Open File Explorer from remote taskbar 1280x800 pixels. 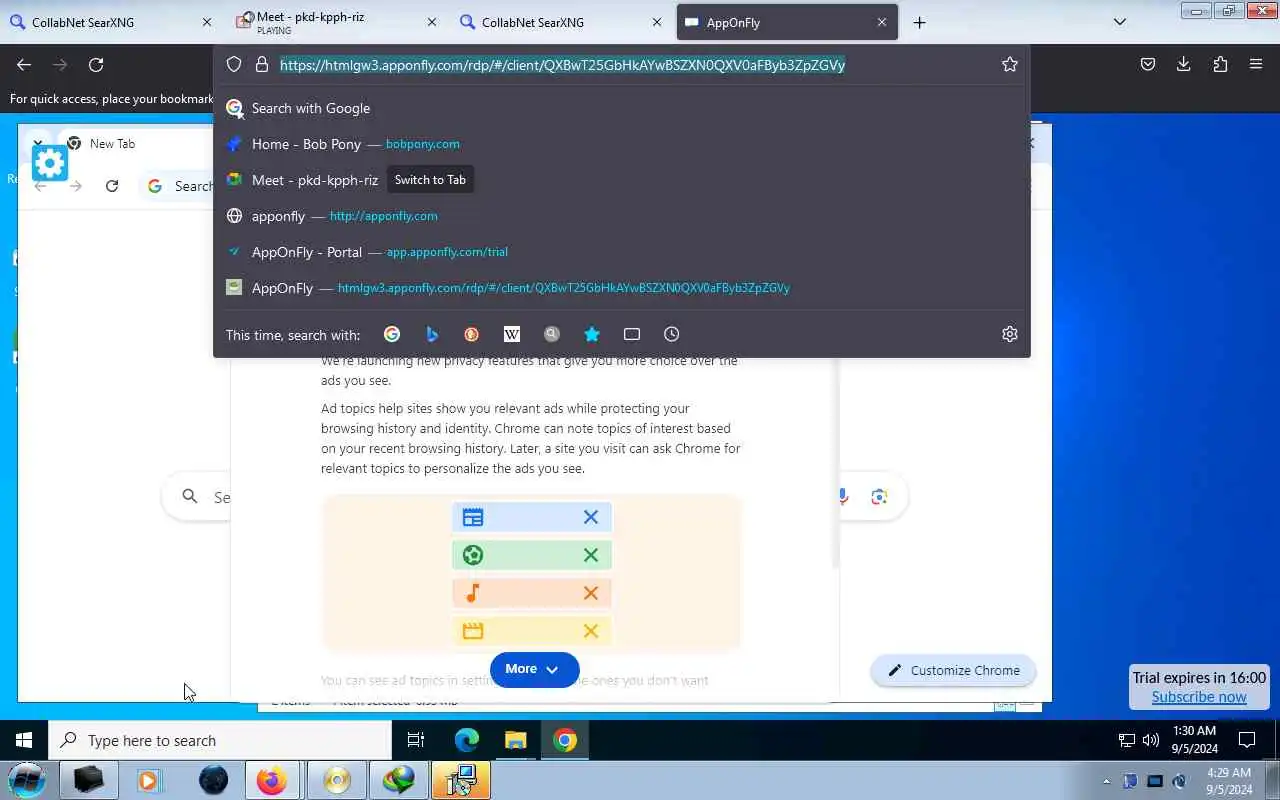click(x=516, y=740)
